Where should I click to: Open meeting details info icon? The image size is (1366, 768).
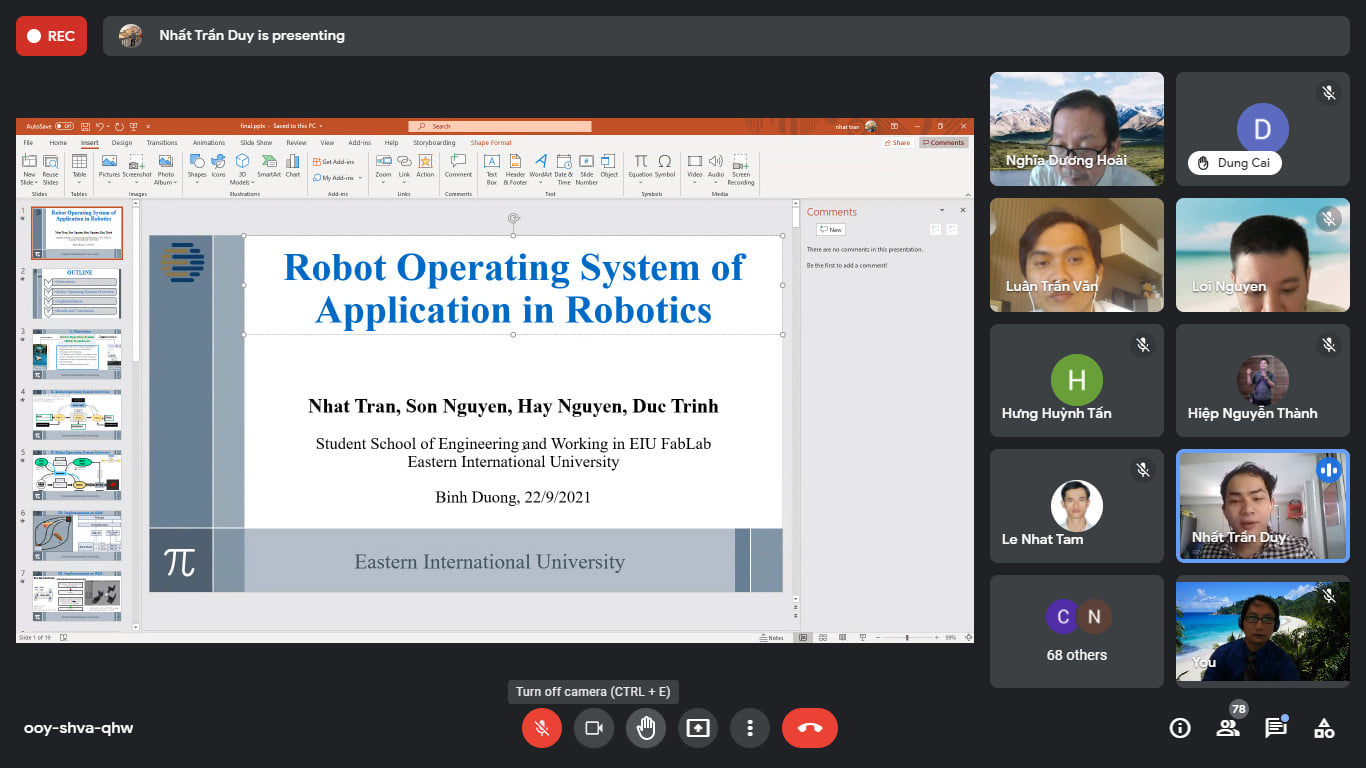(x=1180, y=728)
